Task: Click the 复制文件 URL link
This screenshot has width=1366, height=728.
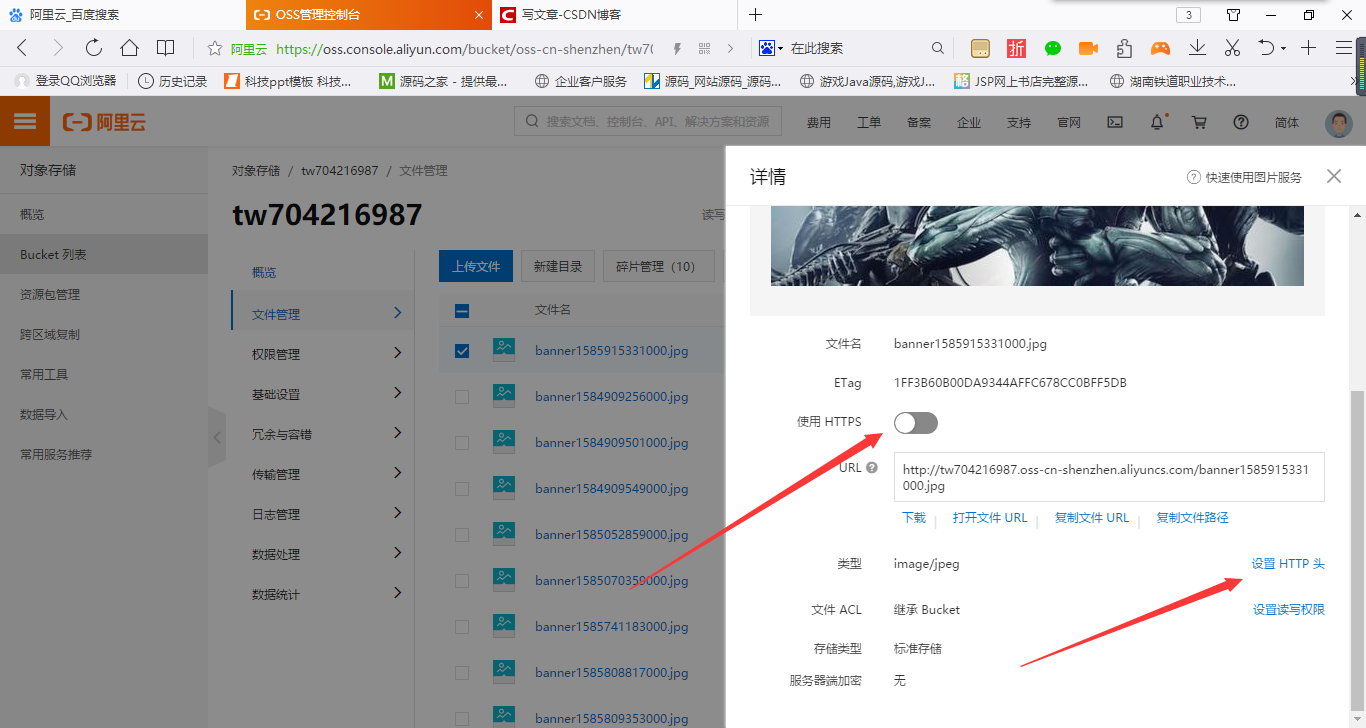Action: click(1092, 518)
